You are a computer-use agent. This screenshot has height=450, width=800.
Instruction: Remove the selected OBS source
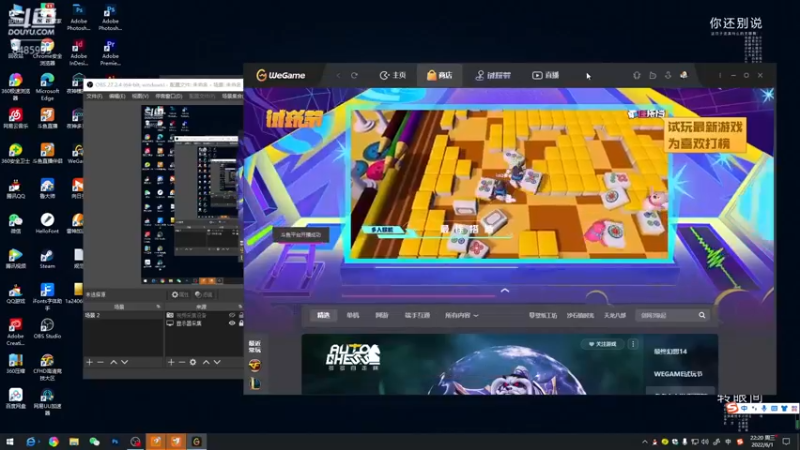click(x=182, y=362)
